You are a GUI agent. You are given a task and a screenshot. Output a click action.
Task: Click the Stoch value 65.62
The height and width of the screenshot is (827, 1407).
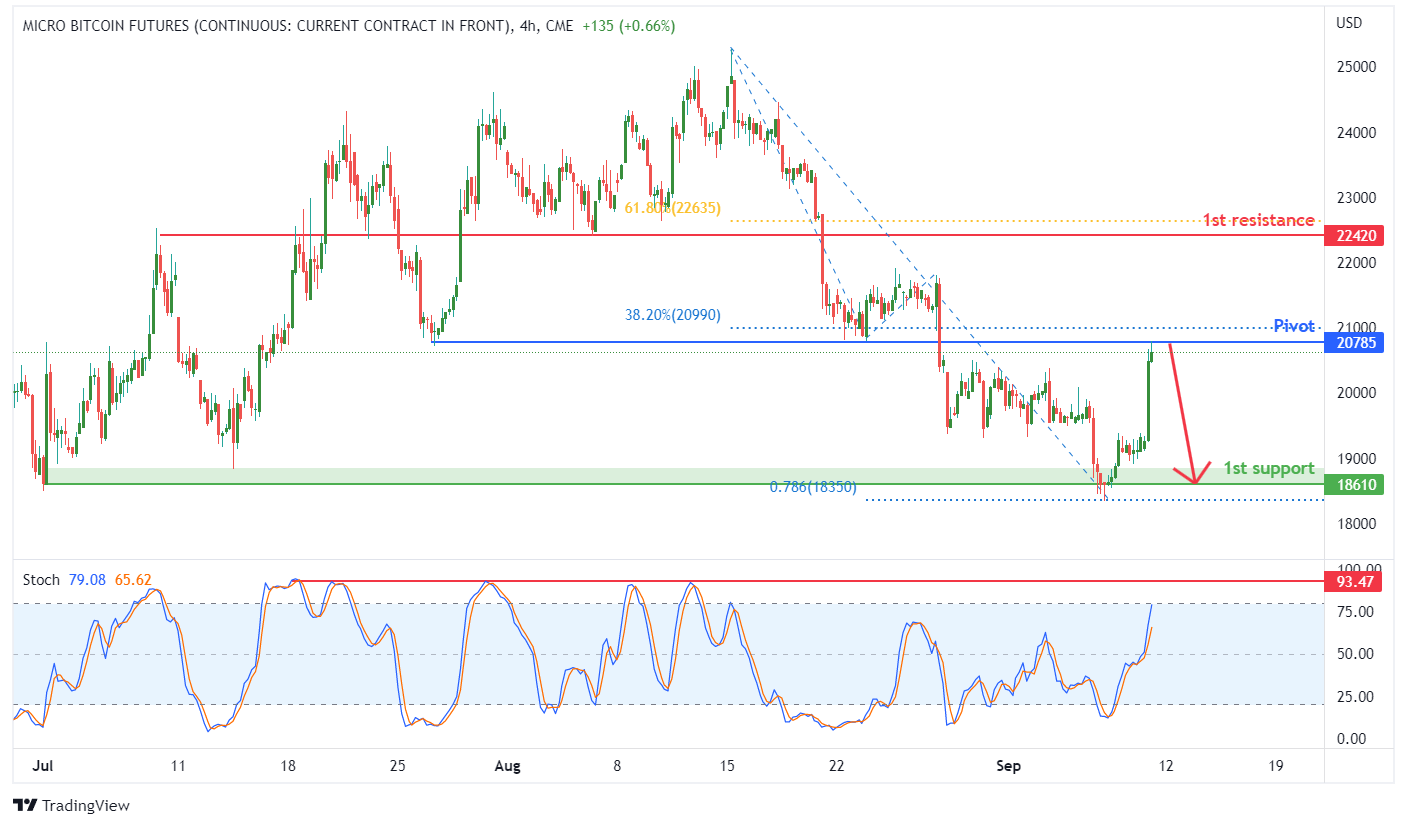click(134, 579)
